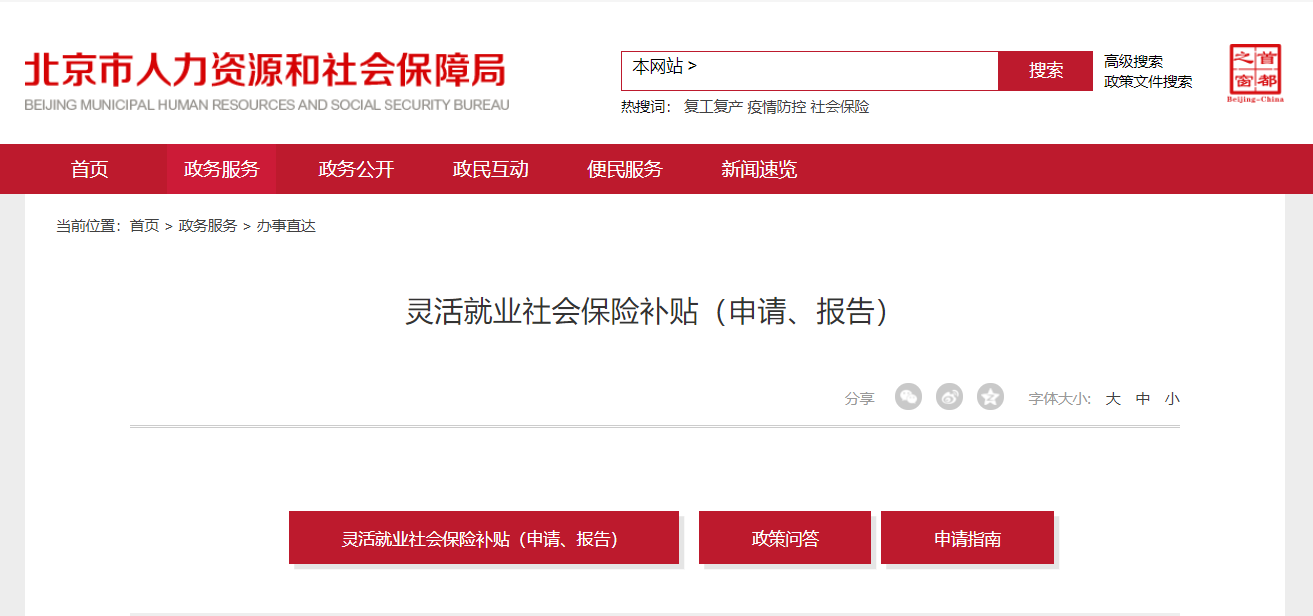Expand the 本网站 search scope selector
The height and width of the screenshot is (616, 1313).
point(664,67)
